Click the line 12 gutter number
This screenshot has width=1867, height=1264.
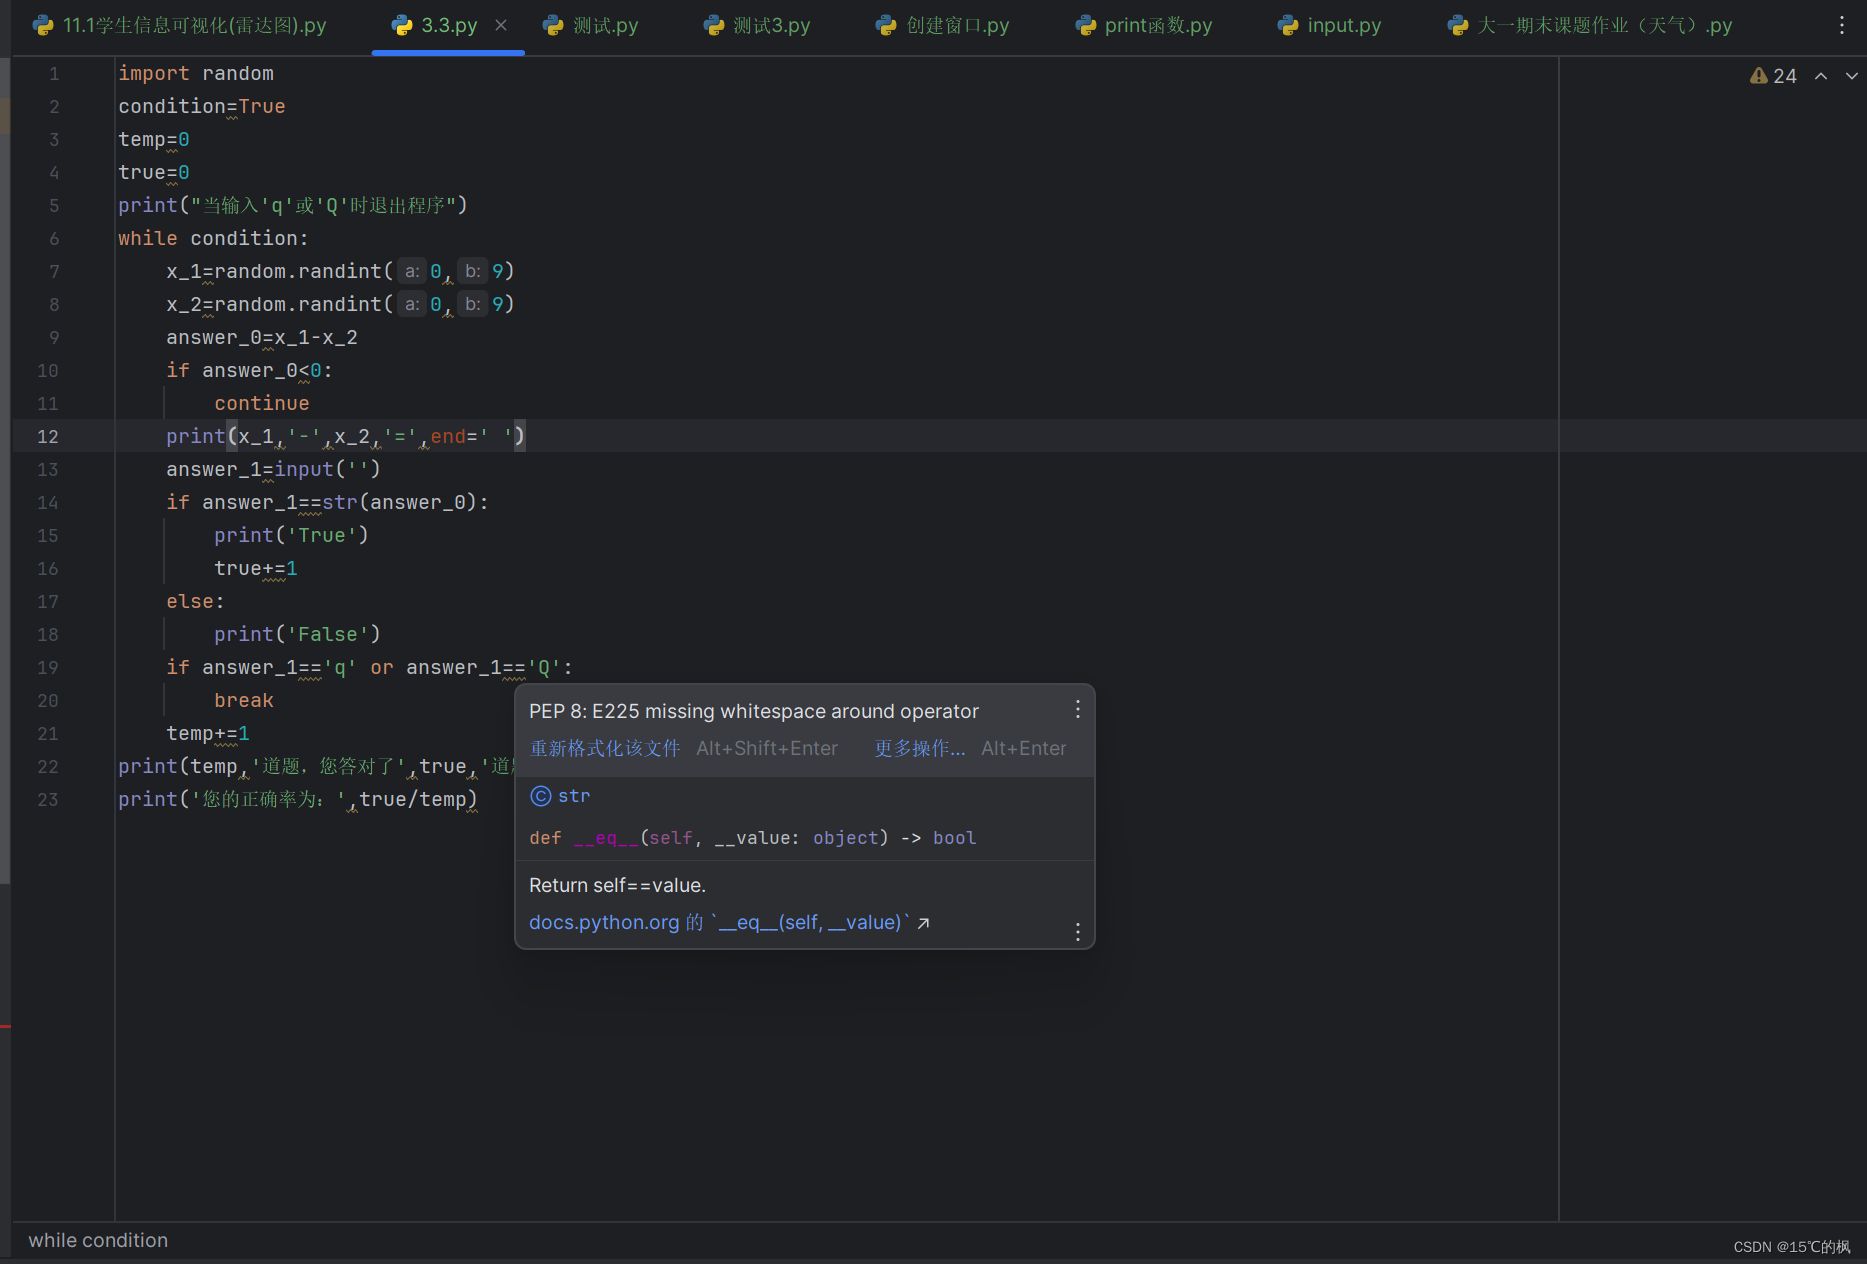tap(48, 436)
